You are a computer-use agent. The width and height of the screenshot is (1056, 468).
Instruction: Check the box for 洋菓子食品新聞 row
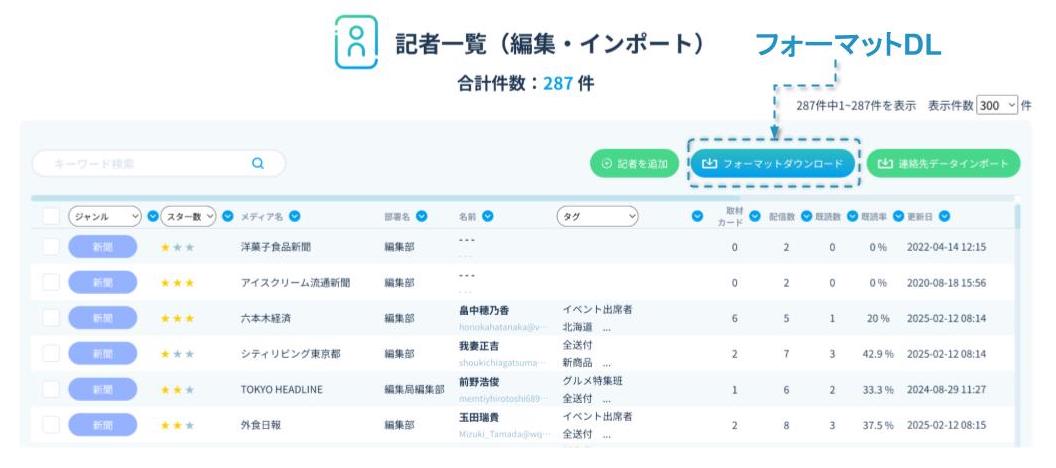pos(51,247)
